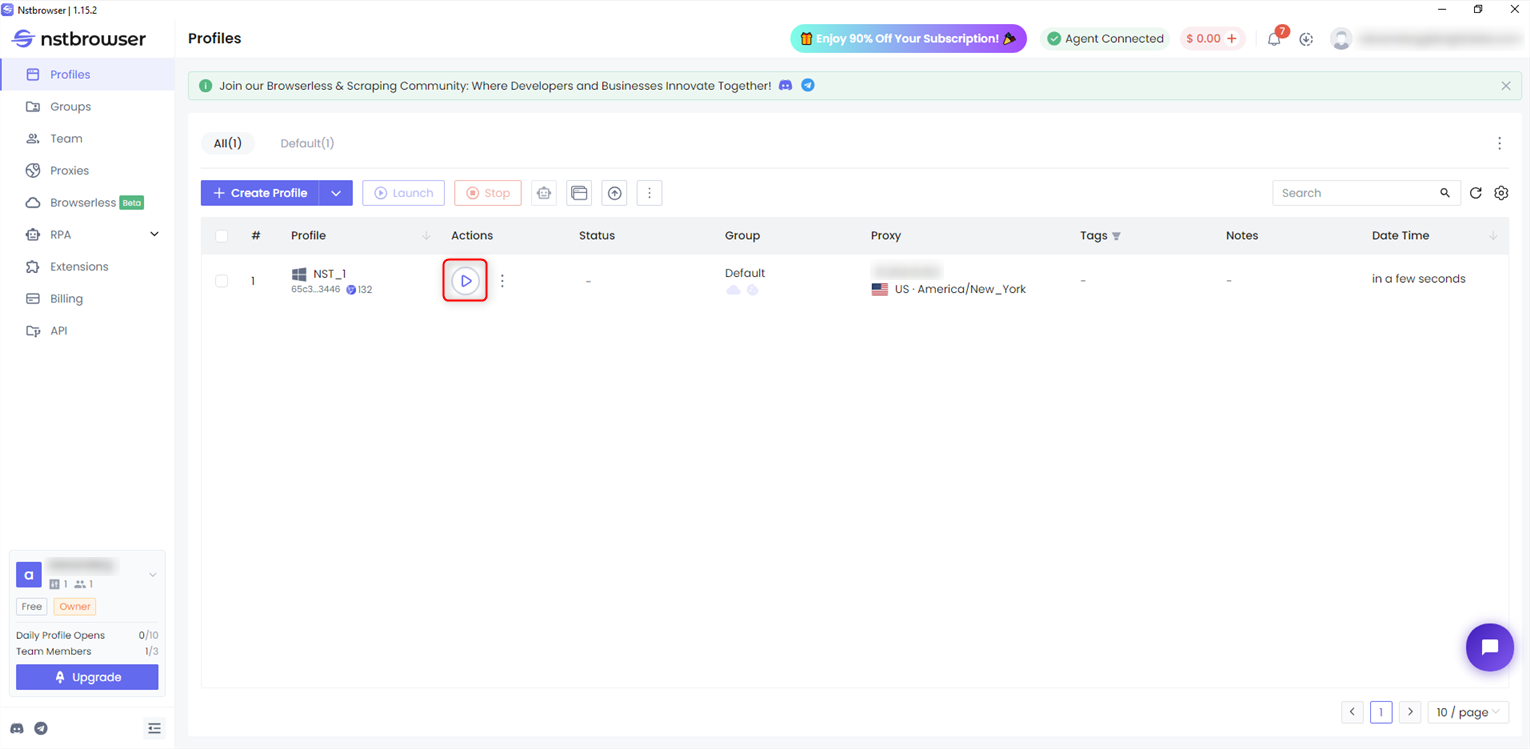Click the download icon in header
Viewport: 1530px width, 749px height.
pyautogui.click(x=1306, y=39)
